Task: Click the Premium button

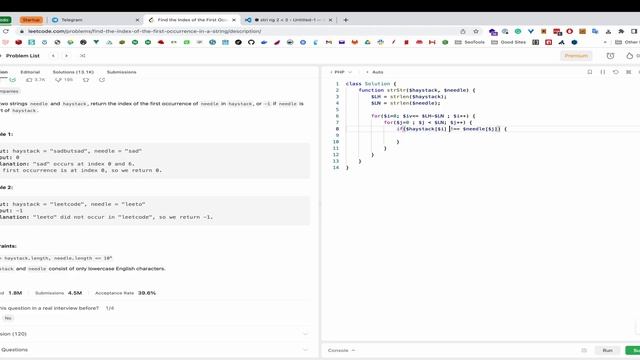Action: (x=576, y=56)
